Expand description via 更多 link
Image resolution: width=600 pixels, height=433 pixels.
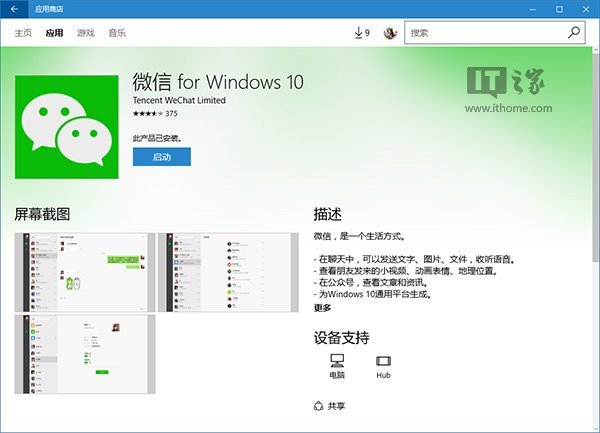[x=322, y=308]
